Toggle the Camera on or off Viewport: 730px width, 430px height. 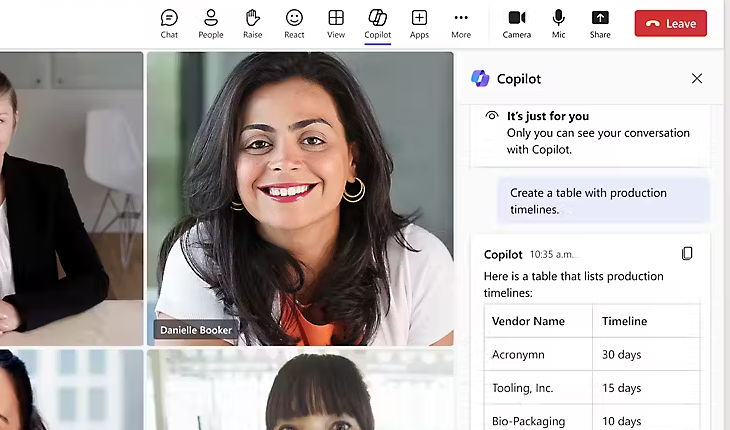[x=517, y=23]
